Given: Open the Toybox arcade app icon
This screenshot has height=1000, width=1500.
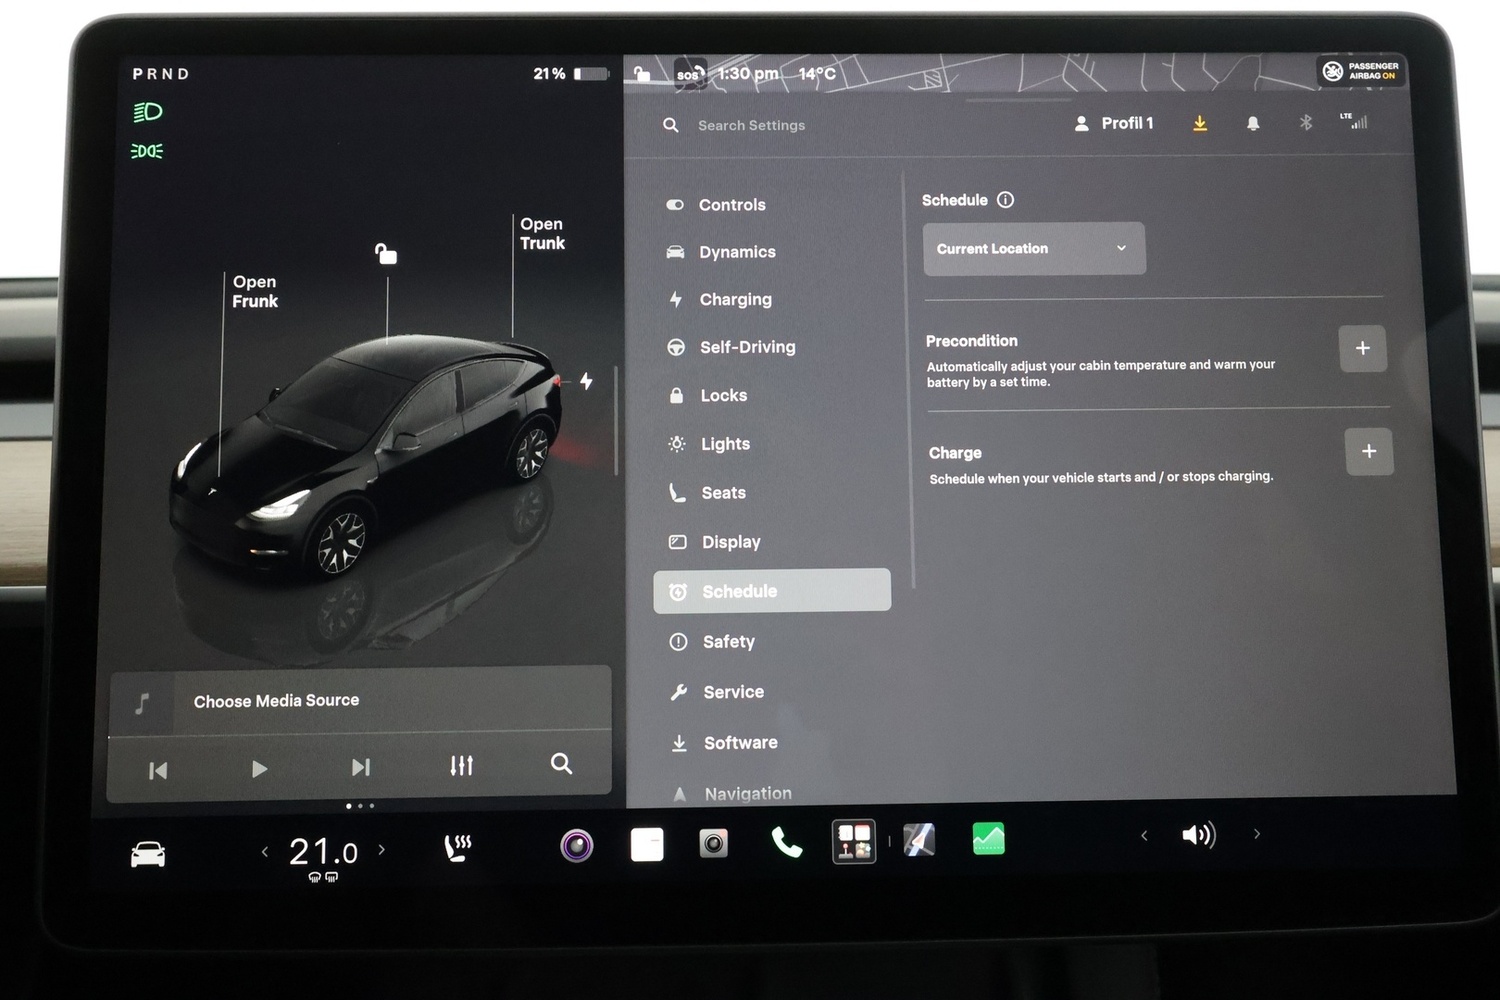Looking at the screenshot, I should 854,842.
